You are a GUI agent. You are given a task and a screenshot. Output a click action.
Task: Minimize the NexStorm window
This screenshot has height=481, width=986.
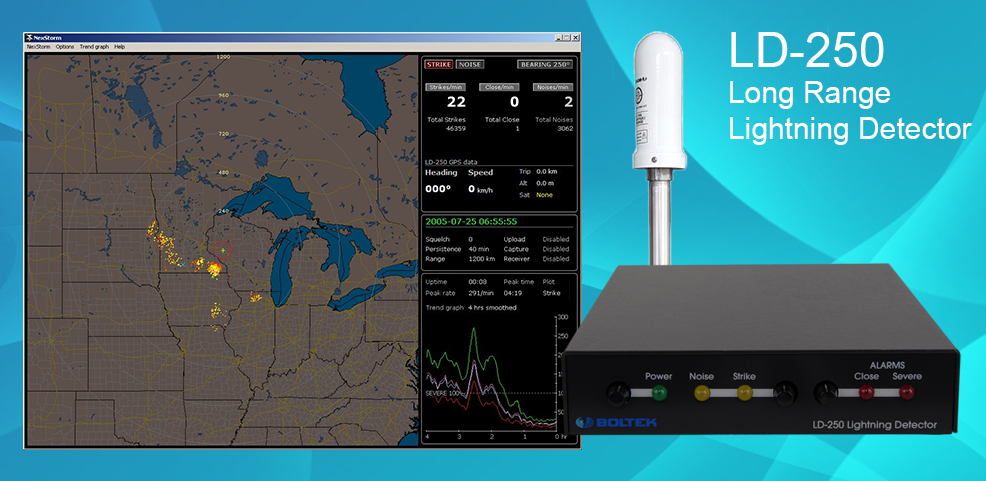click(559, 38)
